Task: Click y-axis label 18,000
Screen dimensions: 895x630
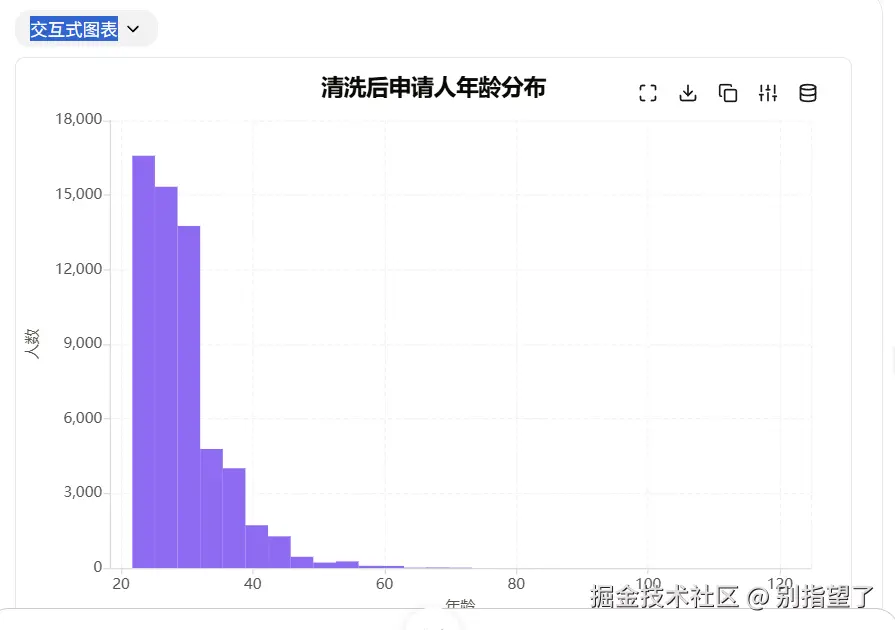Action: coord(79,119)
